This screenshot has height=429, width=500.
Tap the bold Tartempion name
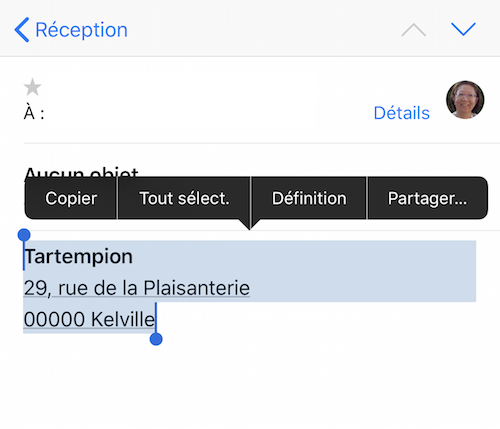click(x=79, y=257)
